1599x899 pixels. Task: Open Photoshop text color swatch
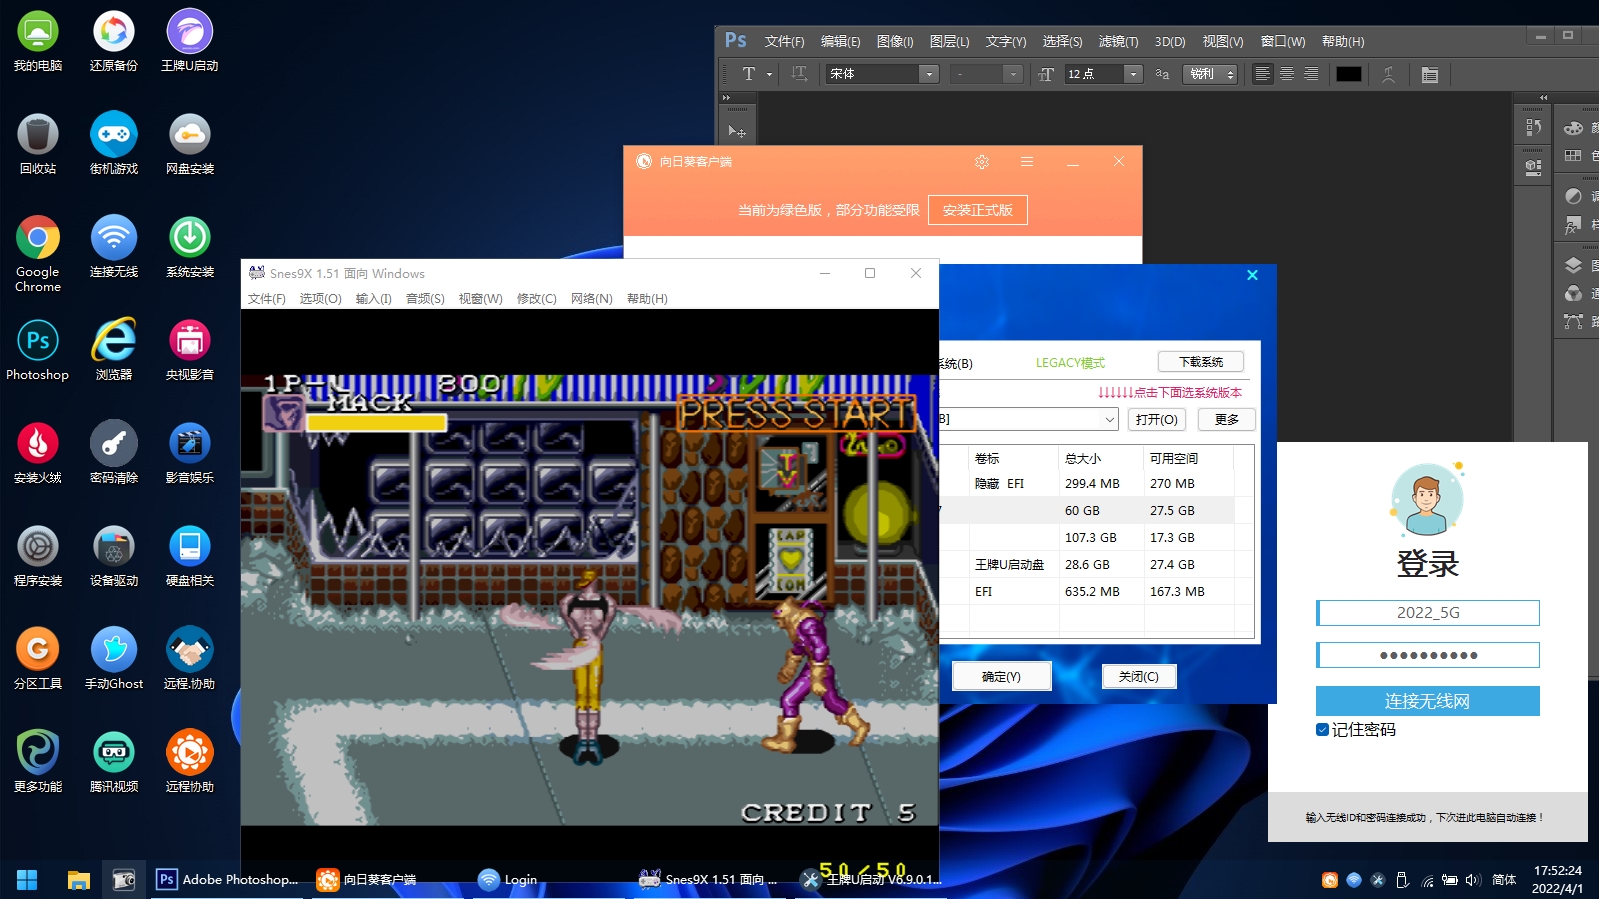(1348, 74)
